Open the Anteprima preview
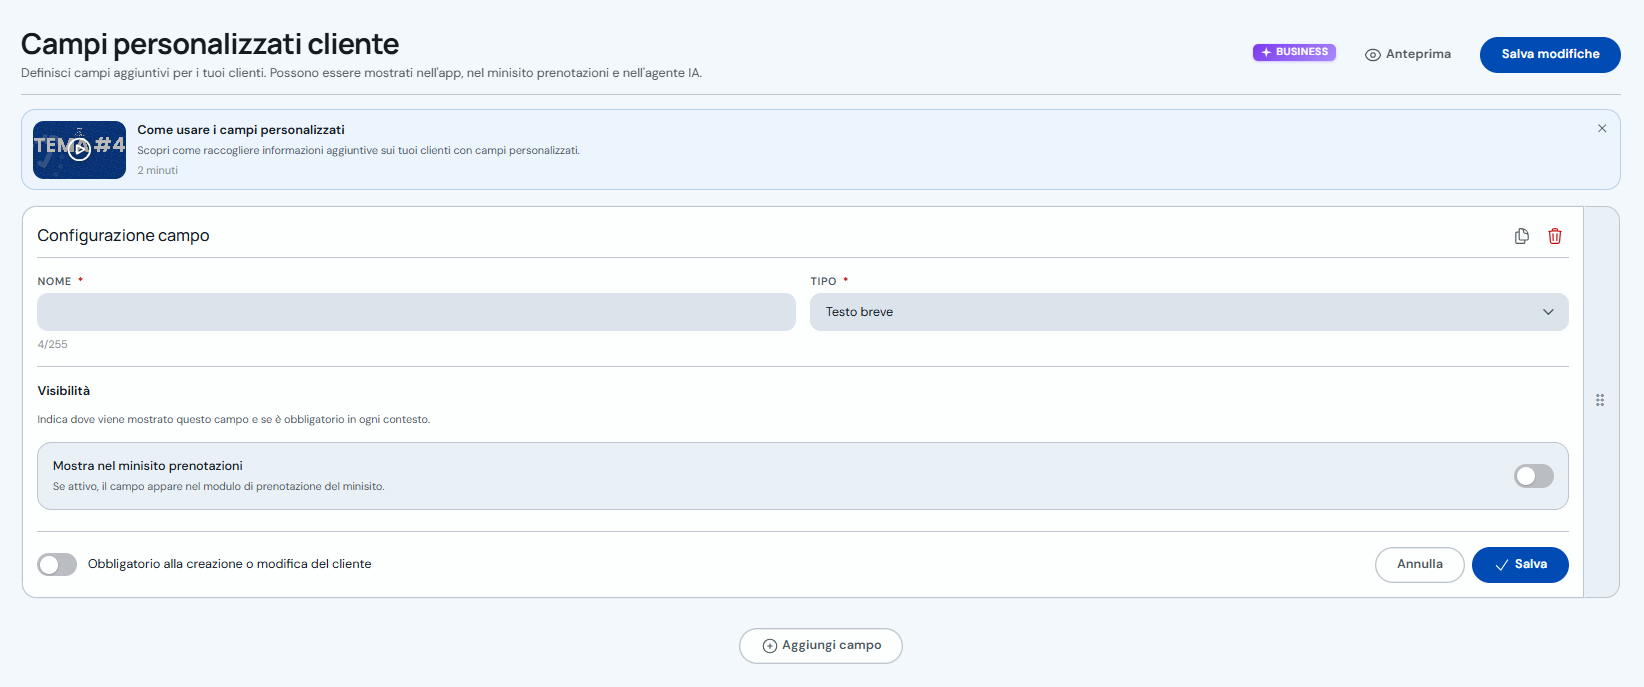 (1408, 54)
